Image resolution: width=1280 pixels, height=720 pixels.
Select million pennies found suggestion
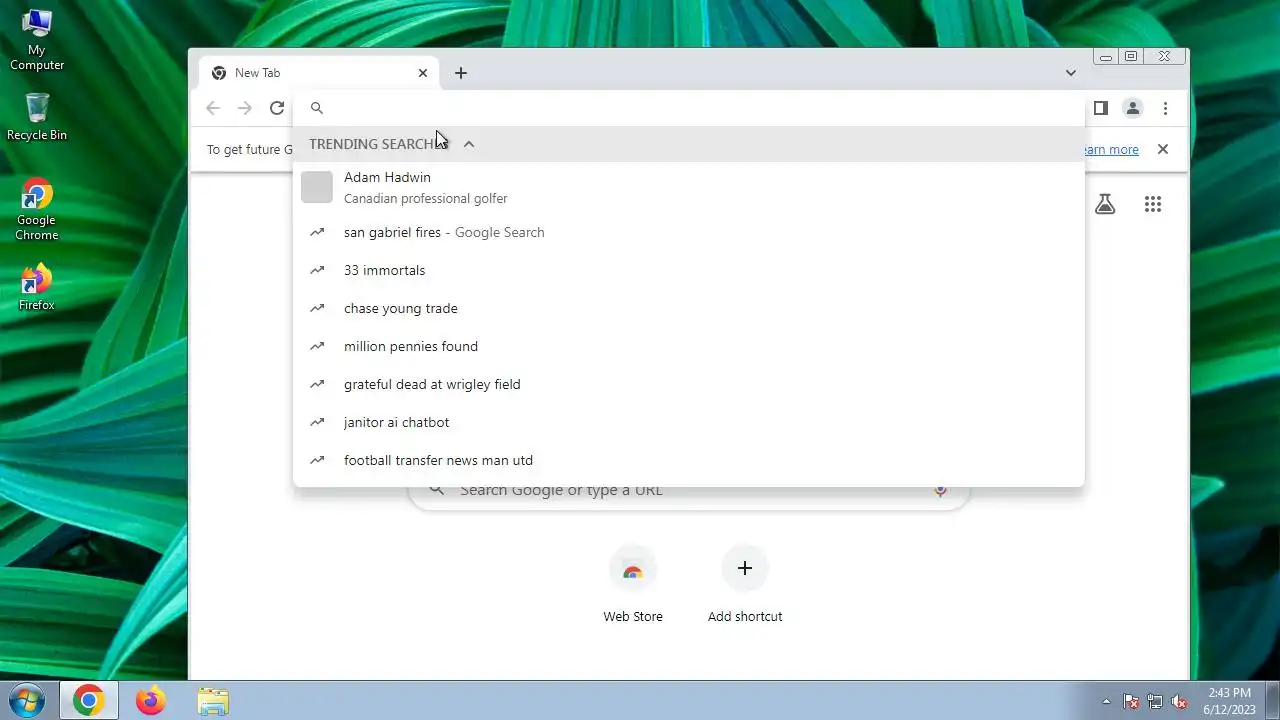point(689,346)
